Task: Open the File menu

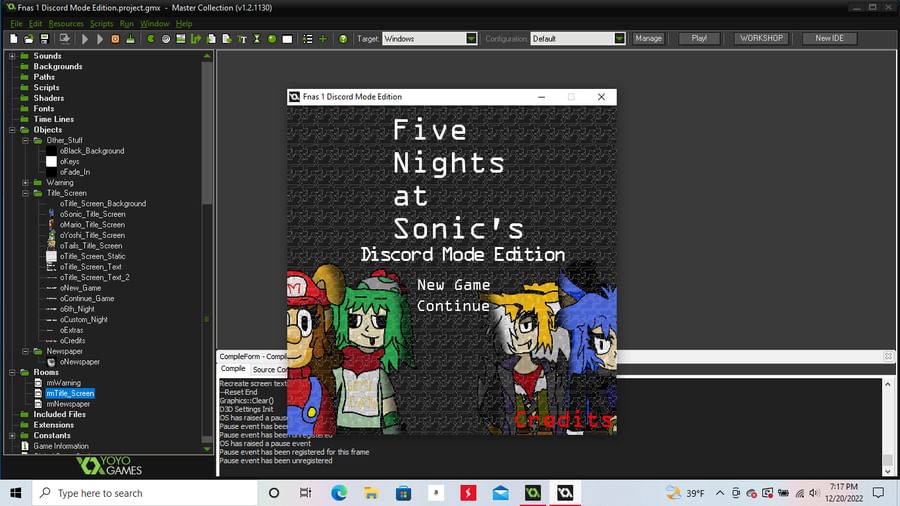Action: [16, 24]
